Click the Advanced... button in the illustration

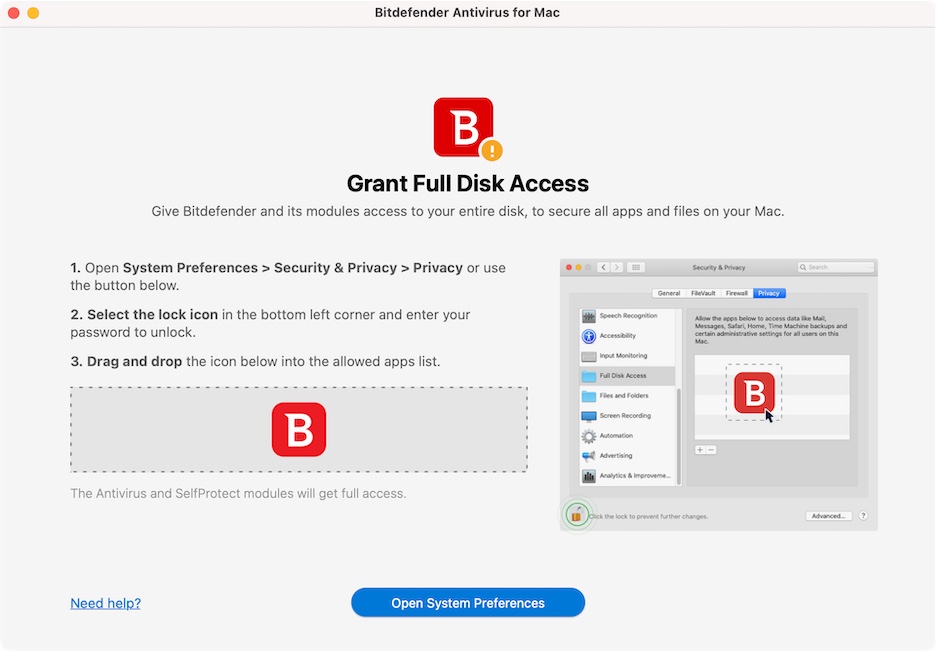[828, 516]
